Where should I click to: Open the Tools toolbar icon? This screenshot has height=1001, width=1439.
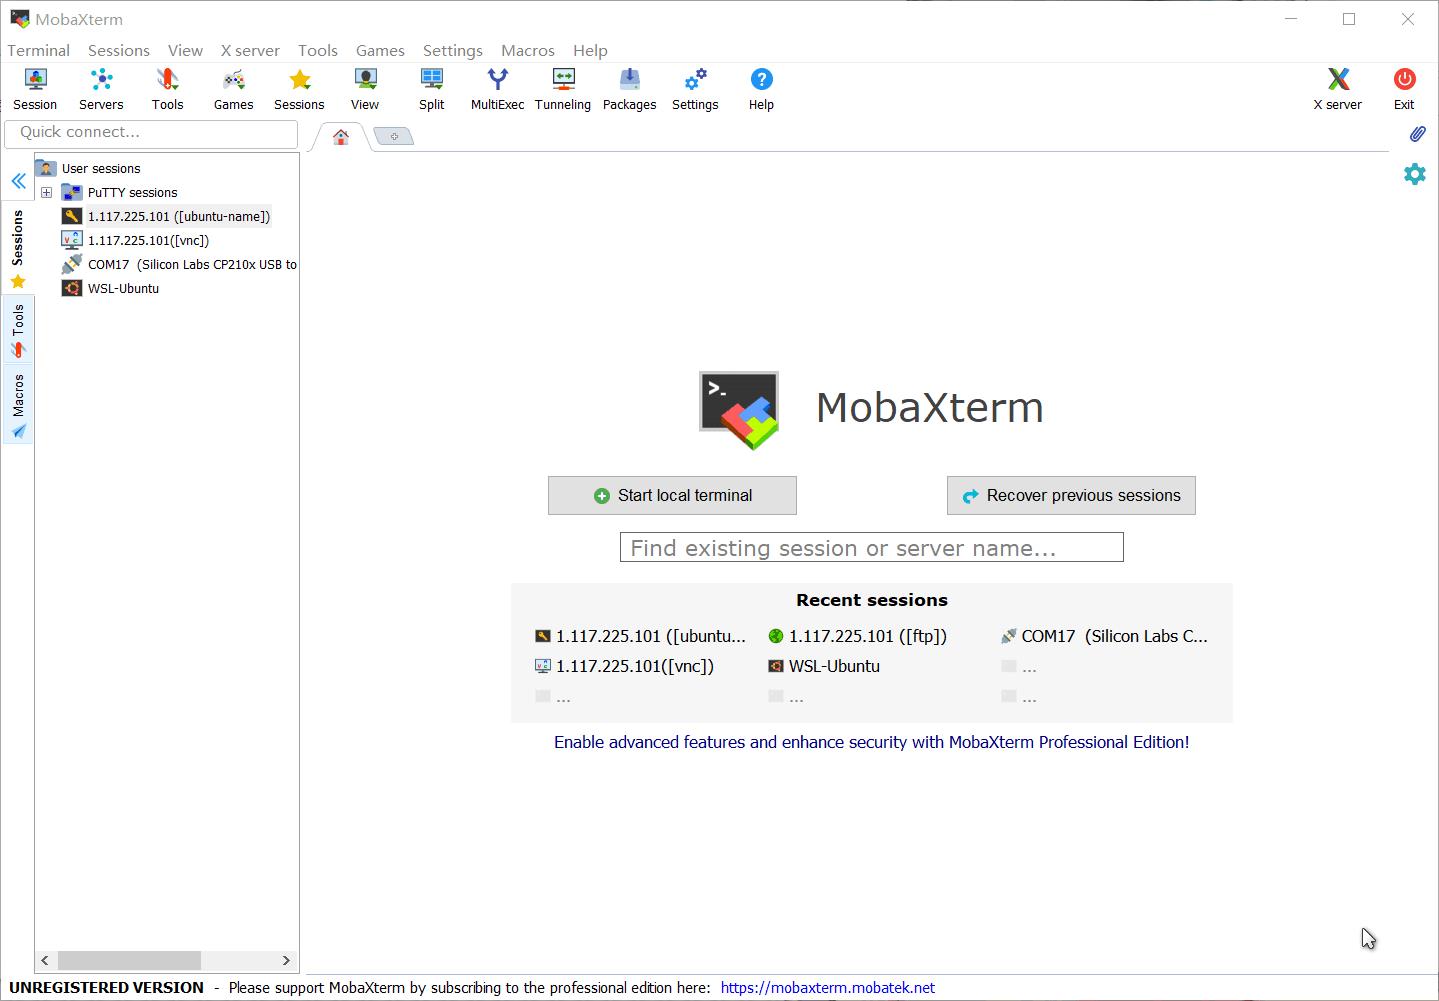click(167, 89)
